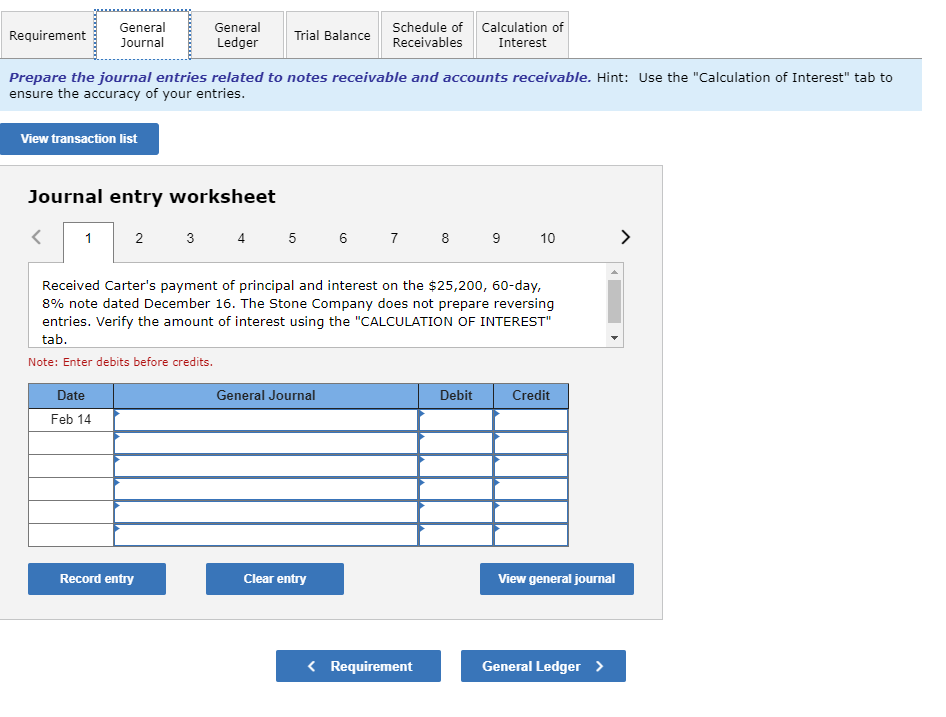Open account dropdown in Feb 14 row
This screenshot has width=946, height=717.
coord(266,420)
